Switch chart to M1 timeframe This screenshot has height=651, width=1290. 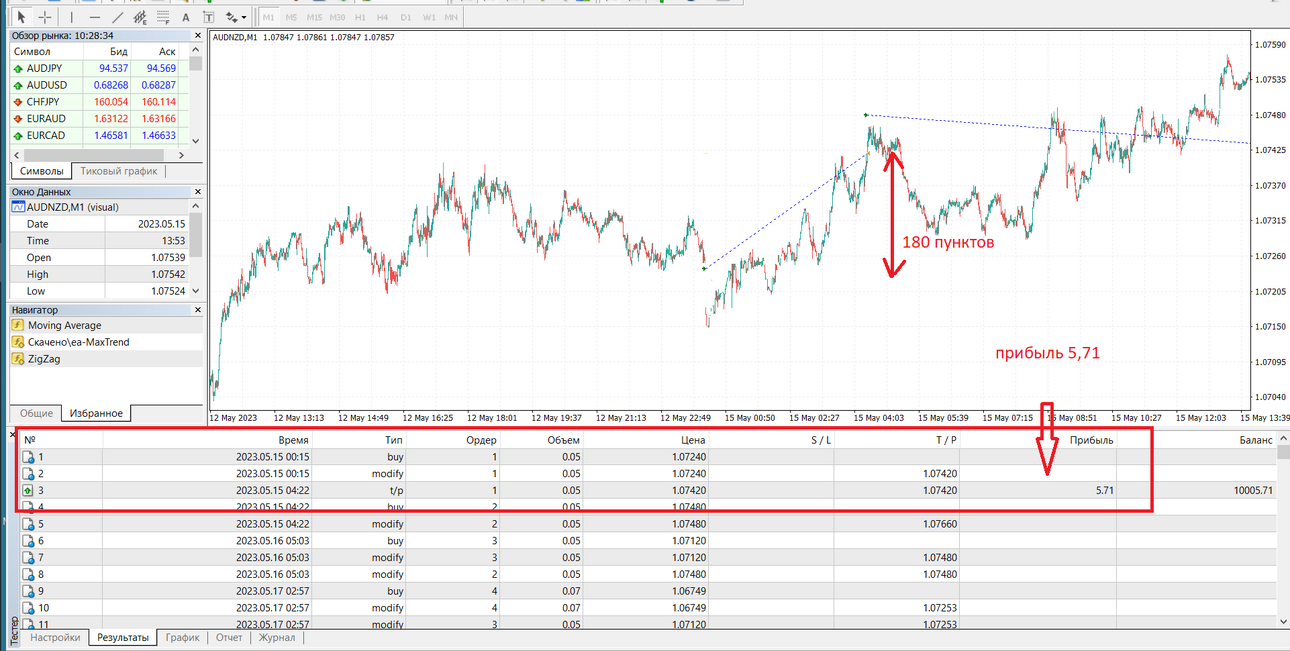269,17
